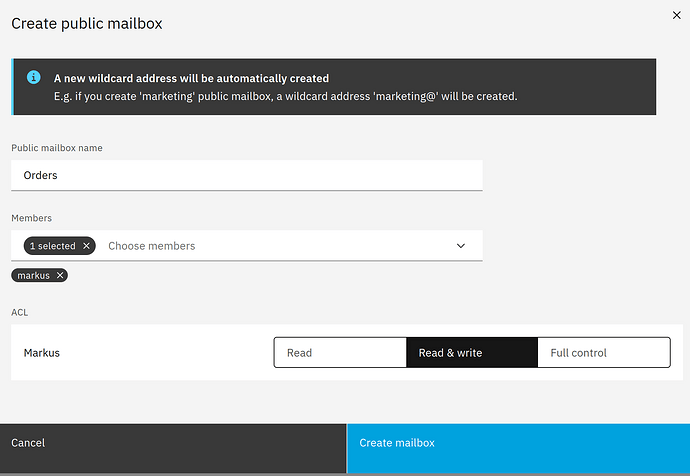Set Markus permission to Read
The width and height of the screenshot is (690, 476).
[340, 352]
